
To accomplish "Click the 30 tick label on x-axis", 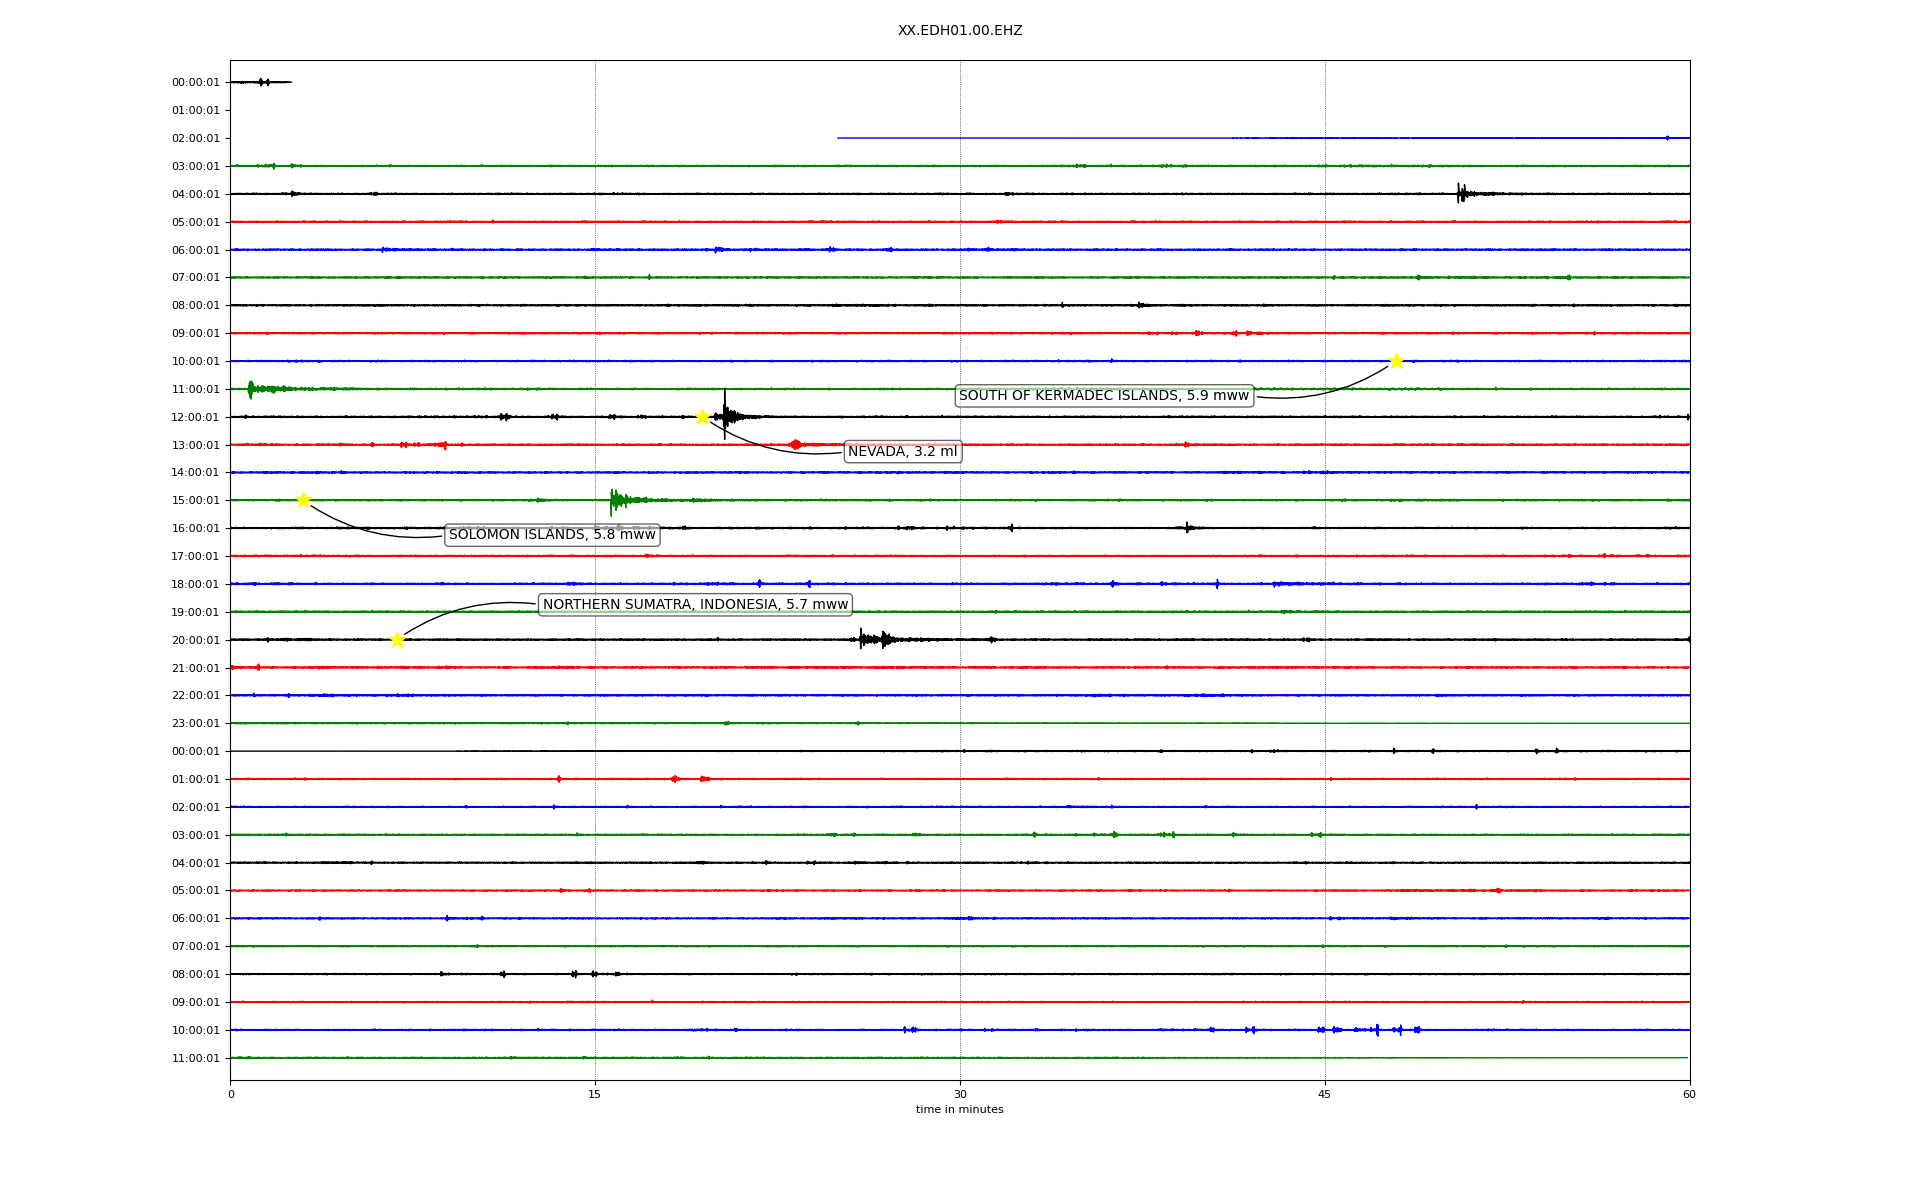I will (x=959, y=1094).
